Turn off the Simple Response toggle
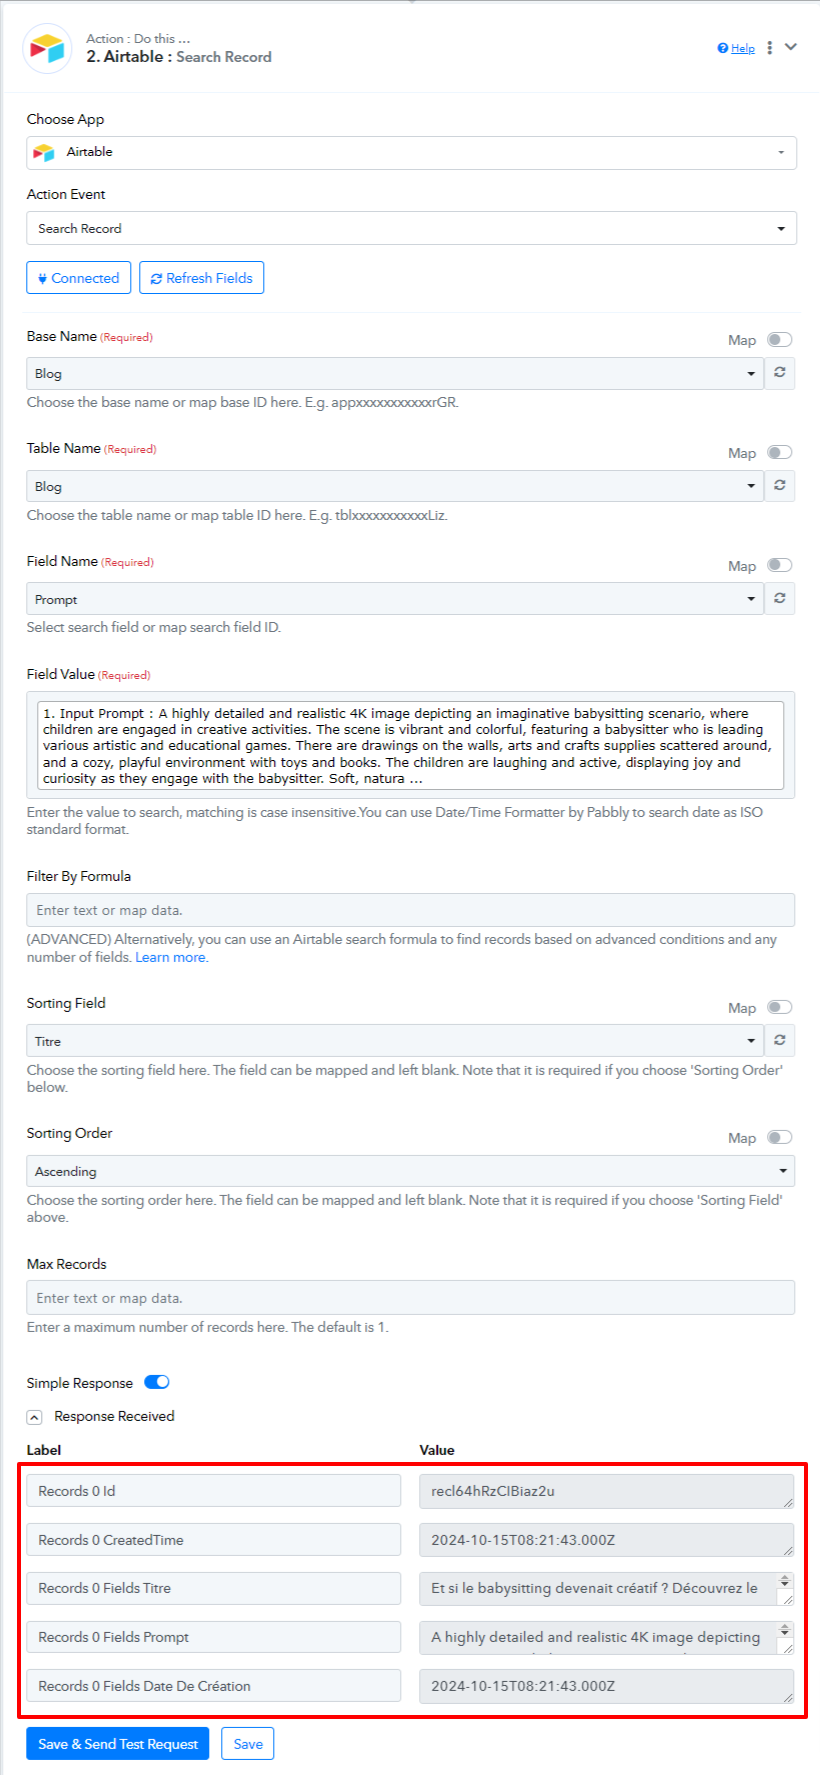 157,1382
